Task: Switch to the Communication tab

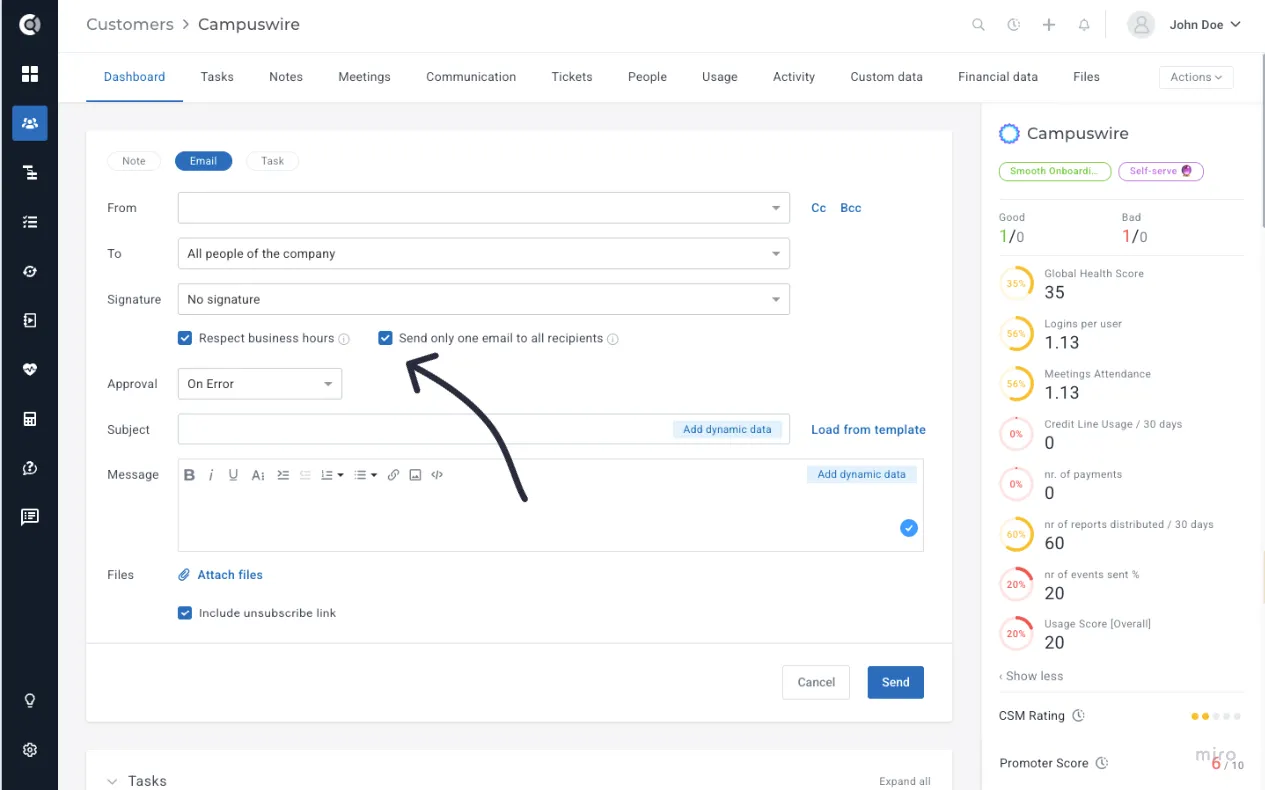Action: click(x=471, y=77)
